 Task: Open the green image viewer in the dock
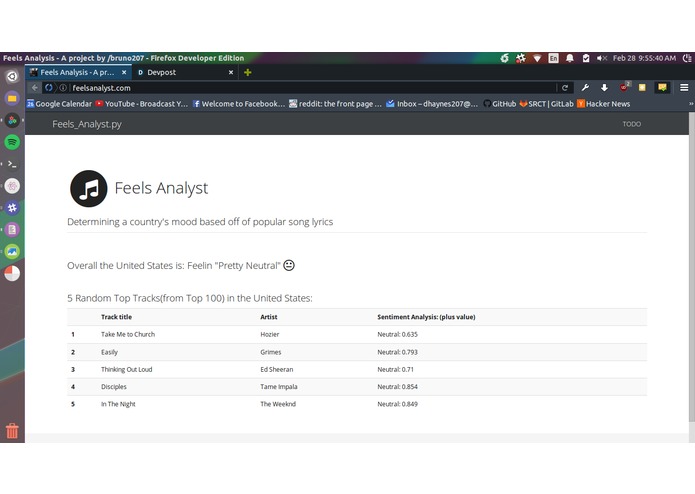tap(12, 251)
